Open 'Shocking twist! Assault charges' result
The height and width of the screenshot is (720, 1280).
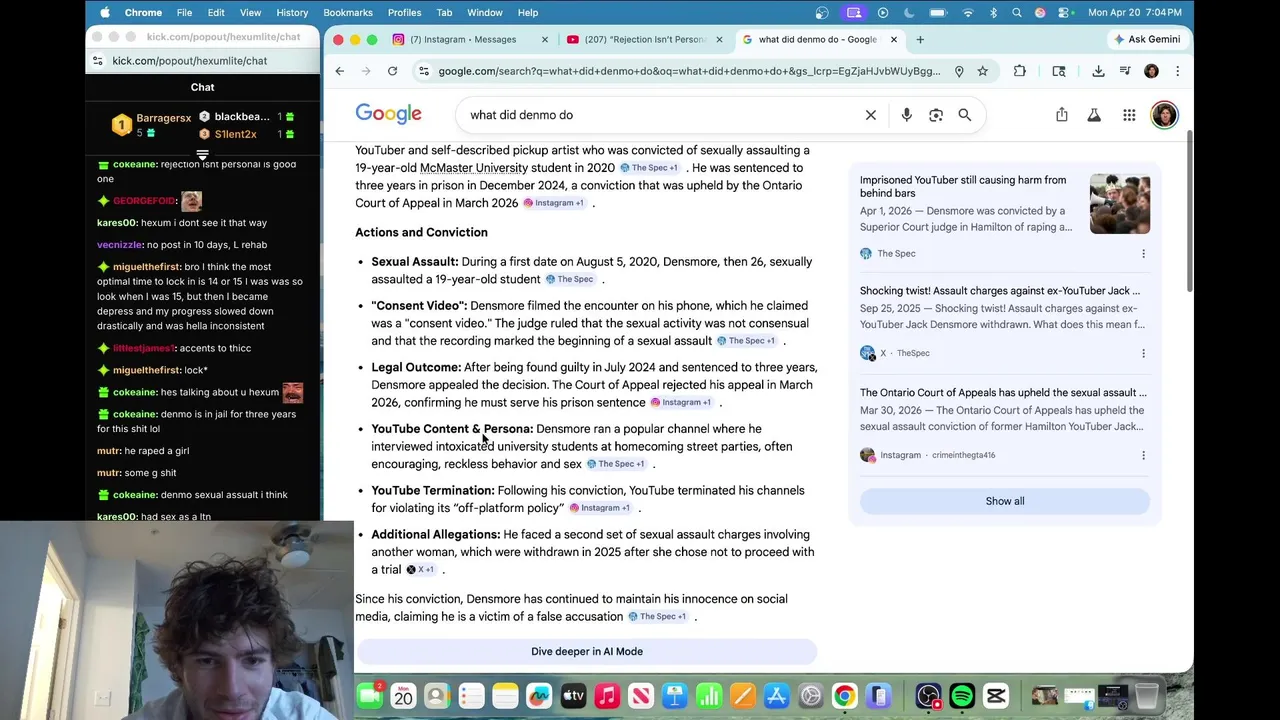tap(1000, 291)
